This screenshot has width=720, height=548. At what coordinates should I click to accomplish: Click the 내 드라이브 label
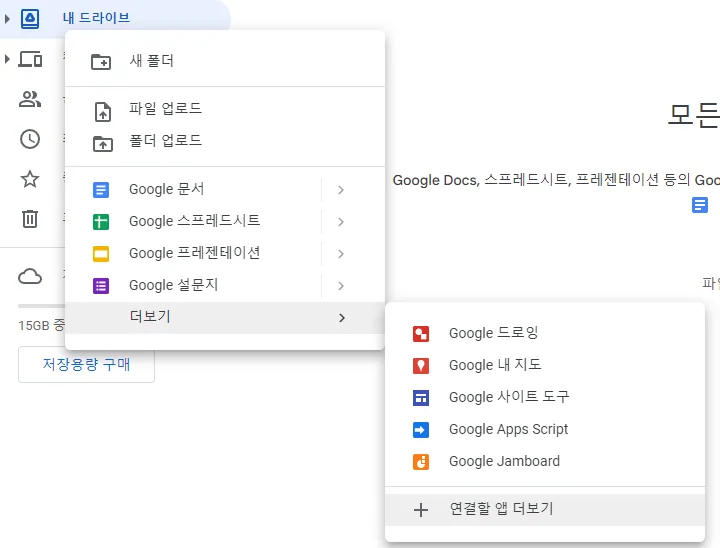click(x=96, y=18)
